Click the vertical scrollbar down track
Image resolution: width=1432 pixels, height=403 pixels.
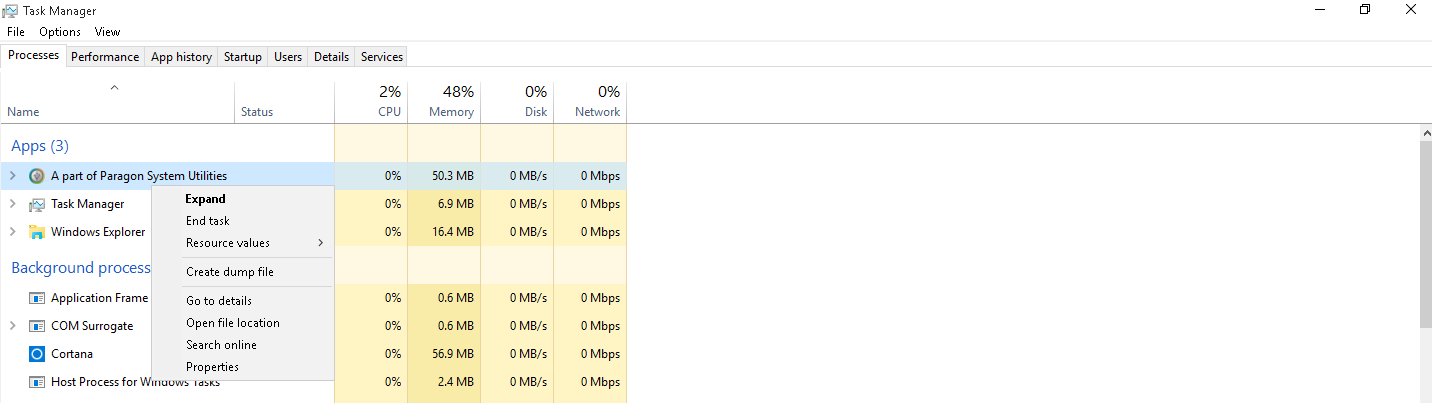pos(1425,364)
